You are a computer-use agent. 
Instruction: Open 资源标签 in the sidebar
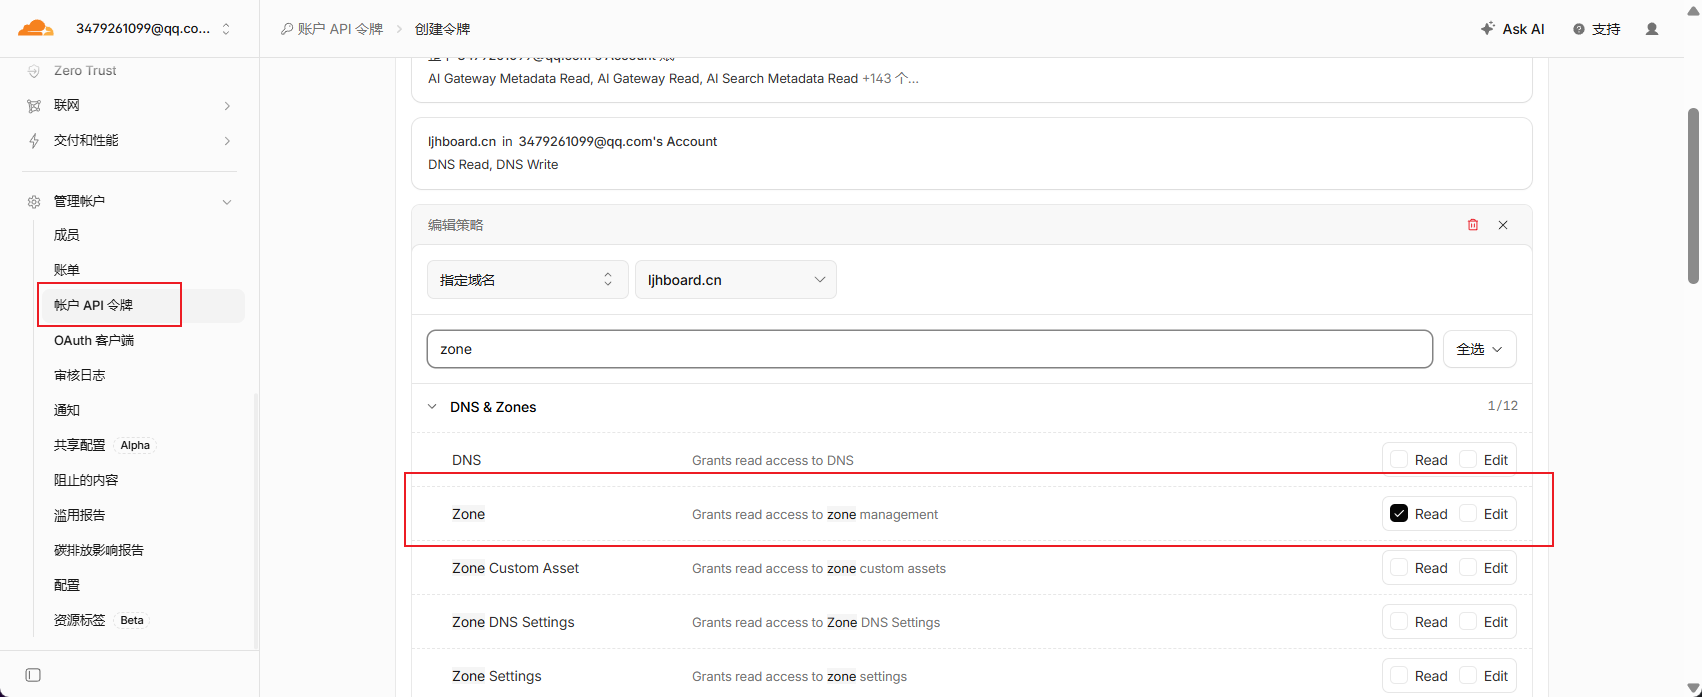[x=80, y=620]
